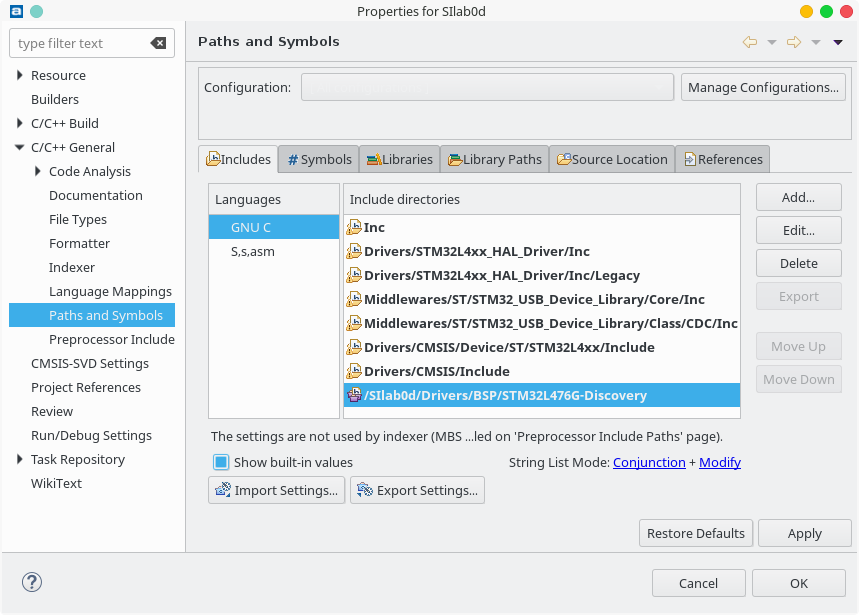Click the Inc include directory folder icon
The image size is (859, 615).
coord(354,228)
